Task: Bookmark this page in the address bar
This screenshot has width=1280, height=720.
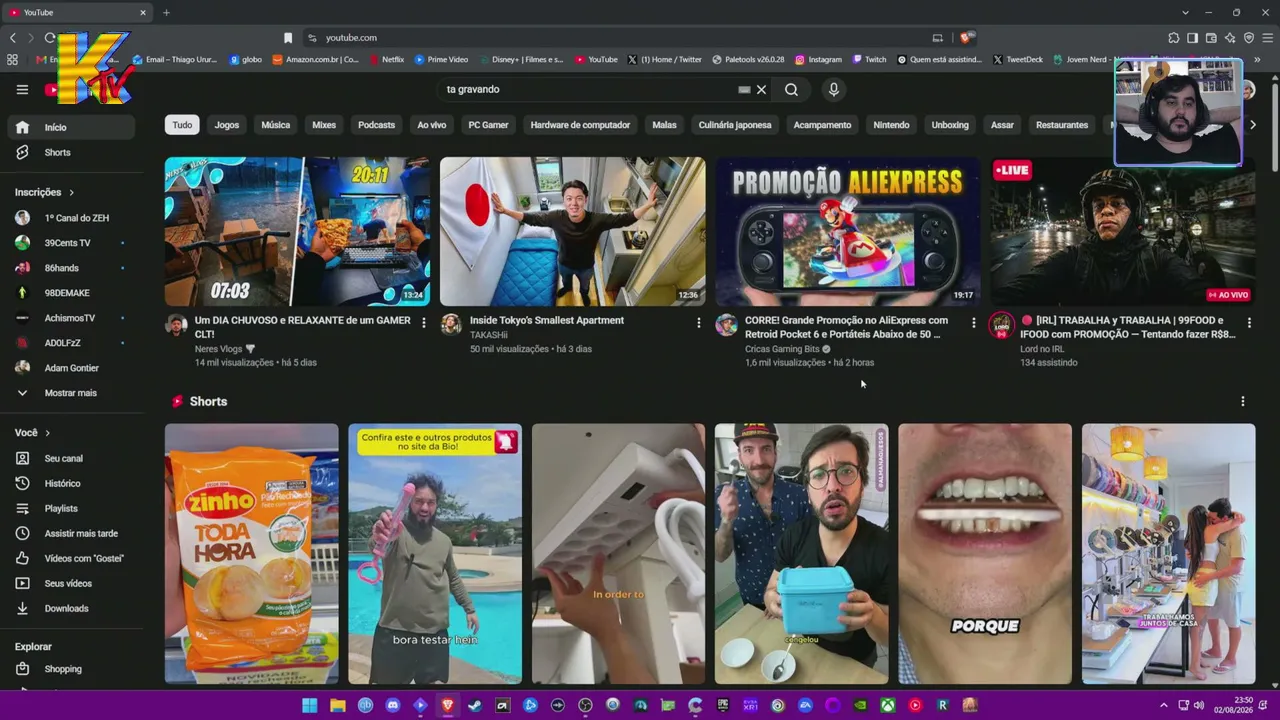Action: [x=288, y=38]
